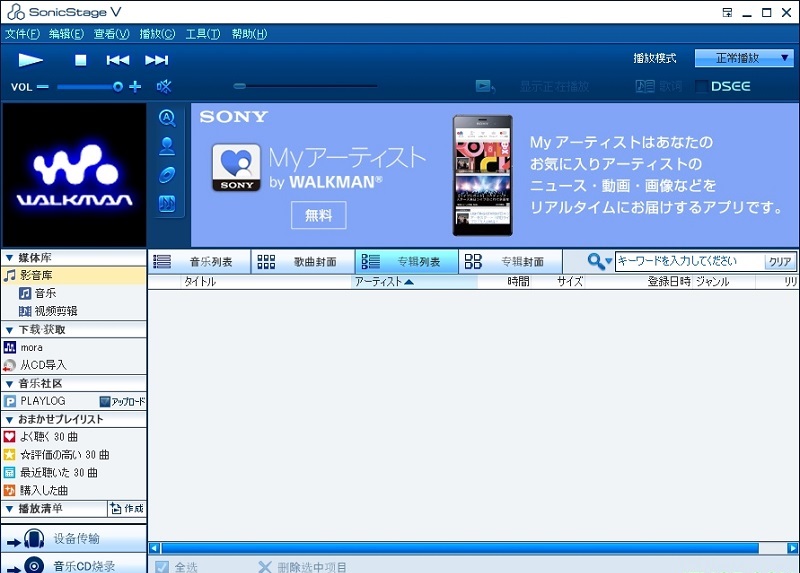Open the 帮助(H) menu
Image resolution: width=800 pixels, height=573 pixels.
tap(249, 34)
